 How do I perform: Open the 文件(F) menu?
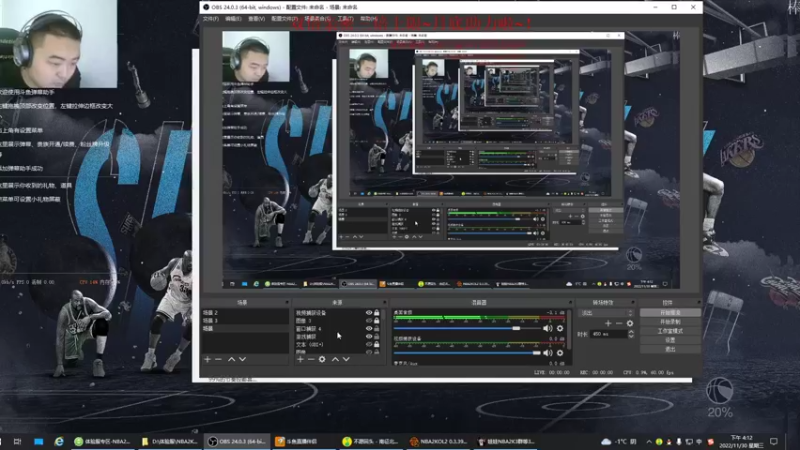(210, 19)
